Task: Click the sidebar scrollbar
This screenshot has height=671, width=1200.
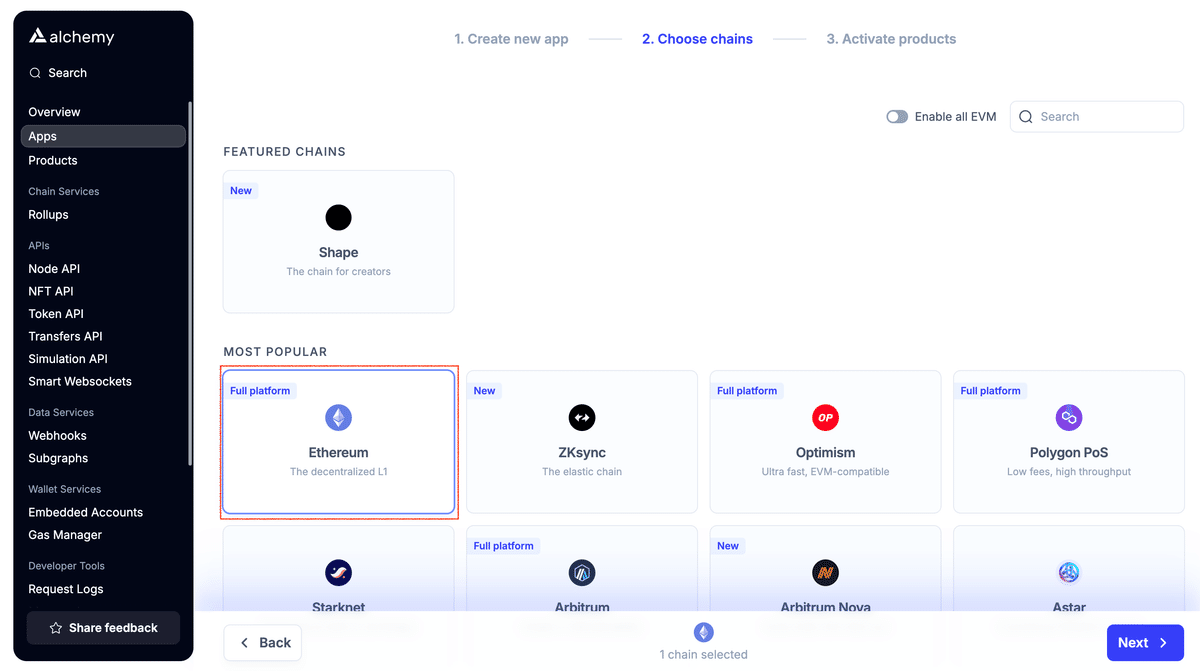Action: pos(190,283)
